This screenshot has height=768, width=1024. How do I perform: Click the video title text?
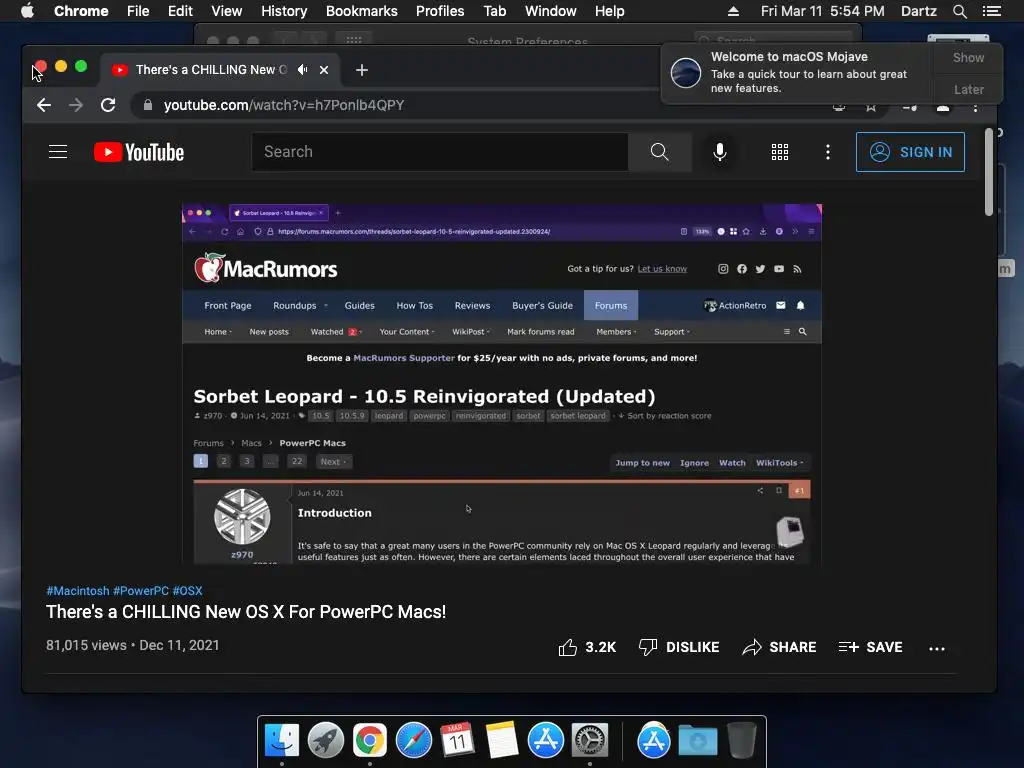click(x=246, y=612)
